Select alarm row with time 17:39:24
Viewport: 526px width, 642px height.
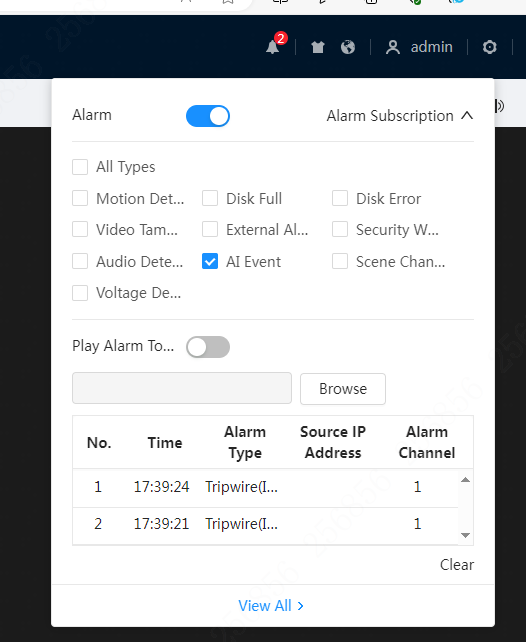click(x=265, y=488)
